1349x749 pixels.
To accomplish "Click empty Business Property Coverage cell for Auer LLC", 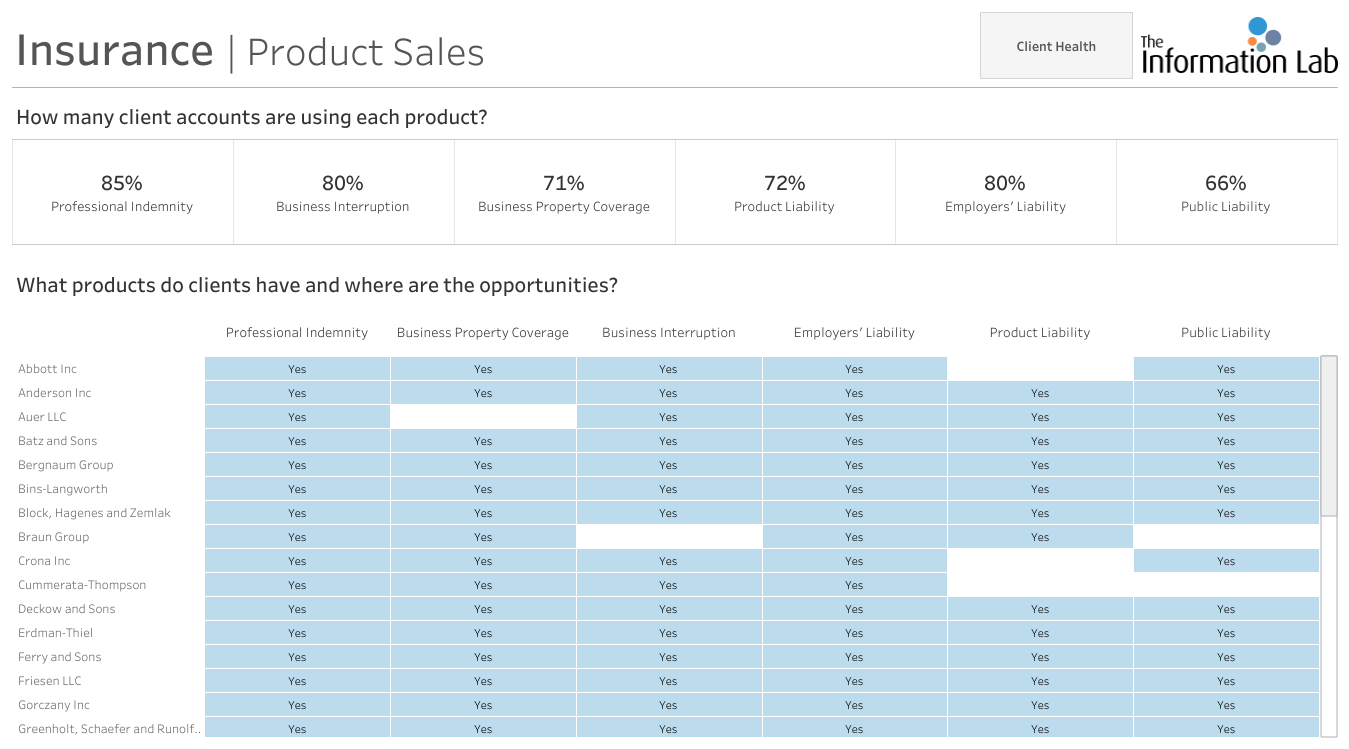I will [483, 417].
